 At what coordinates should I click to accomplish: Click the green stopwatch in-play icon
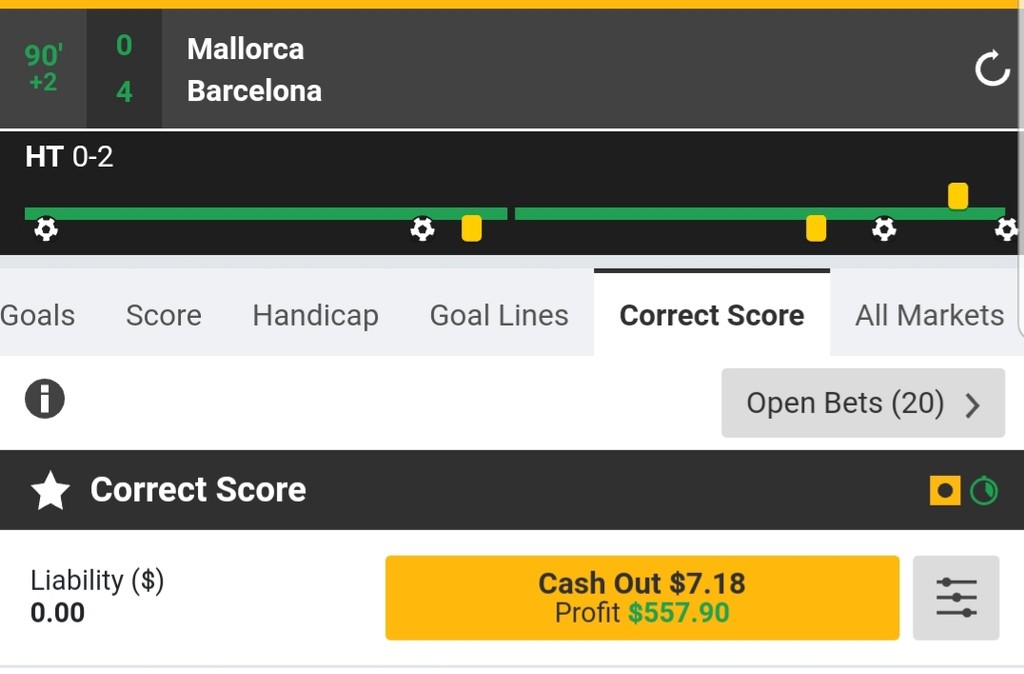(x=984, y=490)
